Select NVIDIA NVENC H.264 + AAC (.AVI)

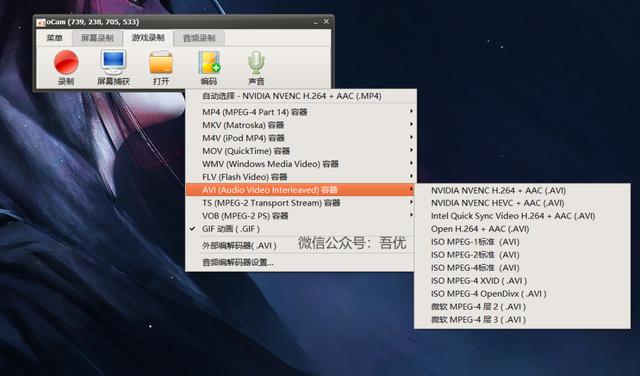(522, 190)
